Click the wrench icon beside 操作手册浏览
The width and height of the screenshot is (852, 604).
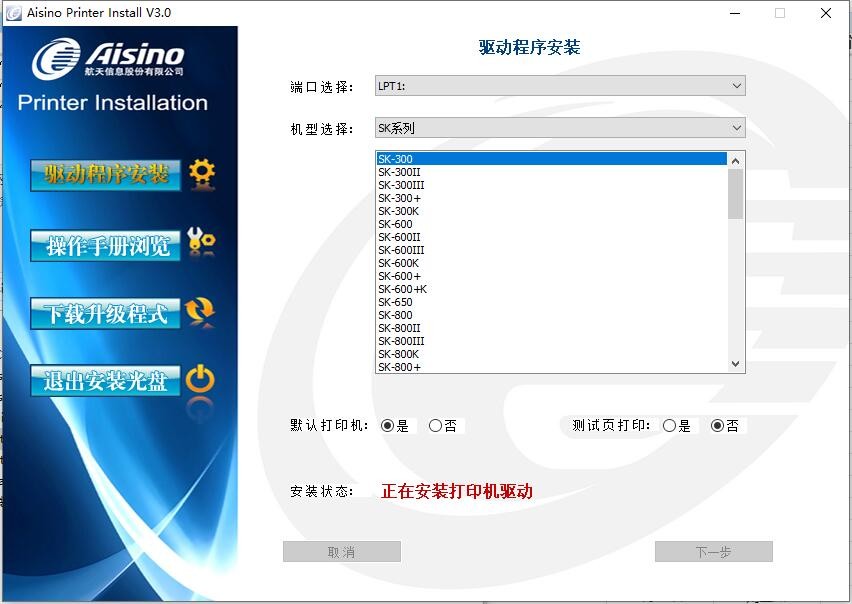[x=199, y=240]
